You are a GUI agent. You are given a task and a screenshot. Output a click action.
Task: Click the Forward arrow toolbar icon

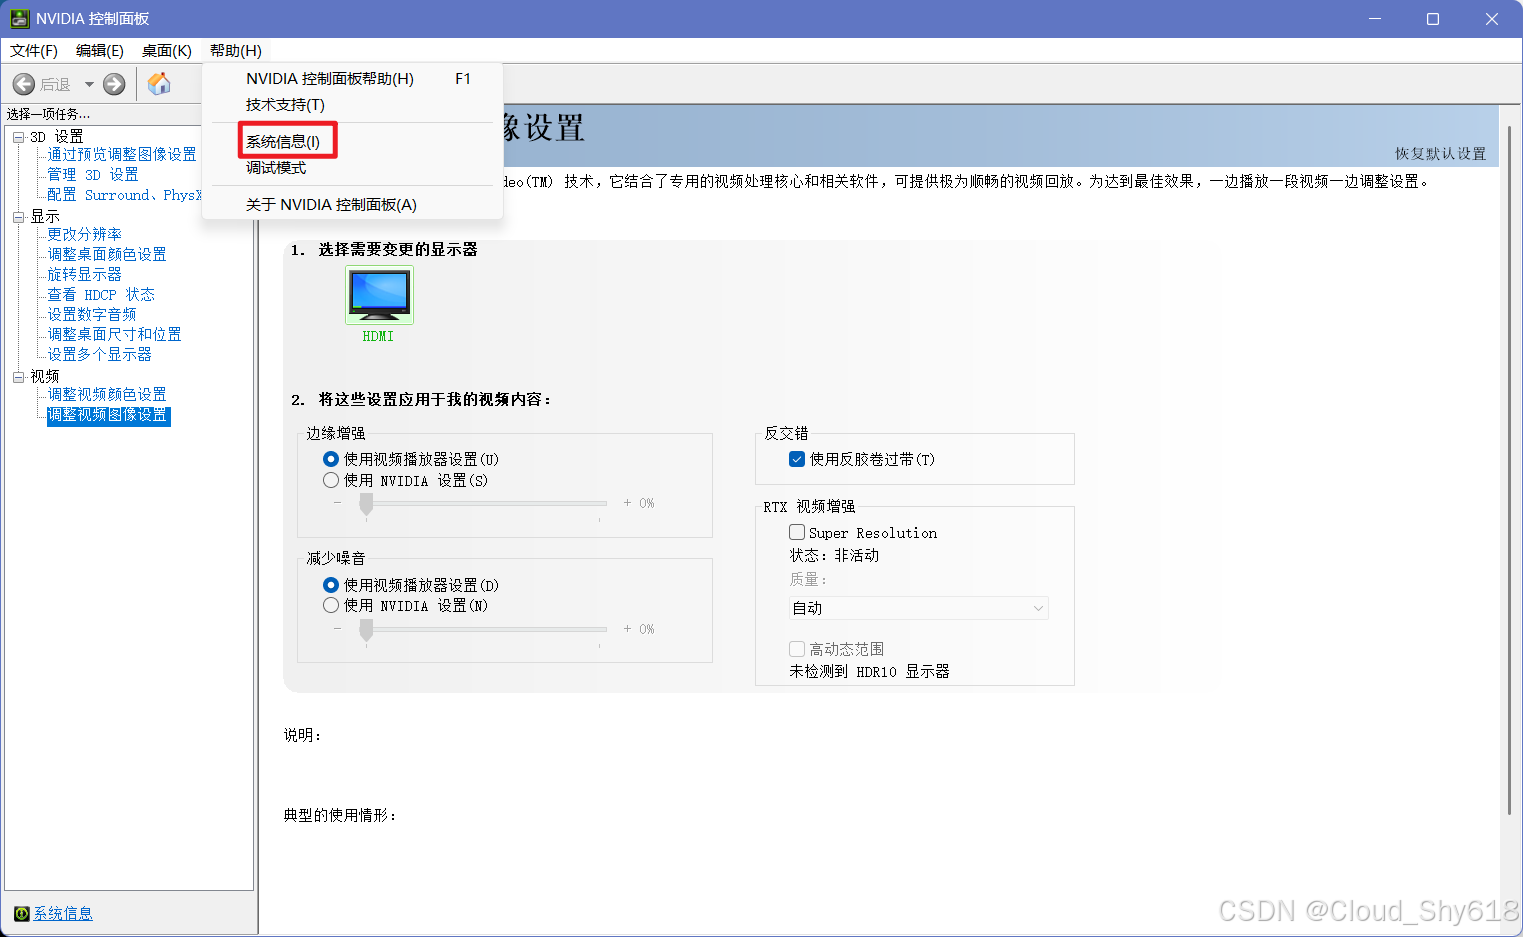click(x=115, y=84)
